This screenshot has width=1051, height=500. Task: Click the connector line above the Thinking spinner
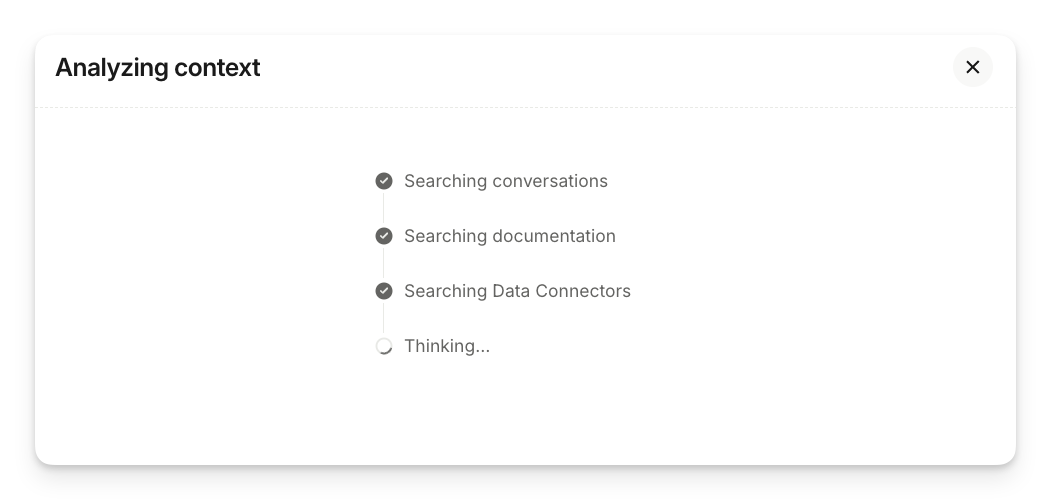384,318
